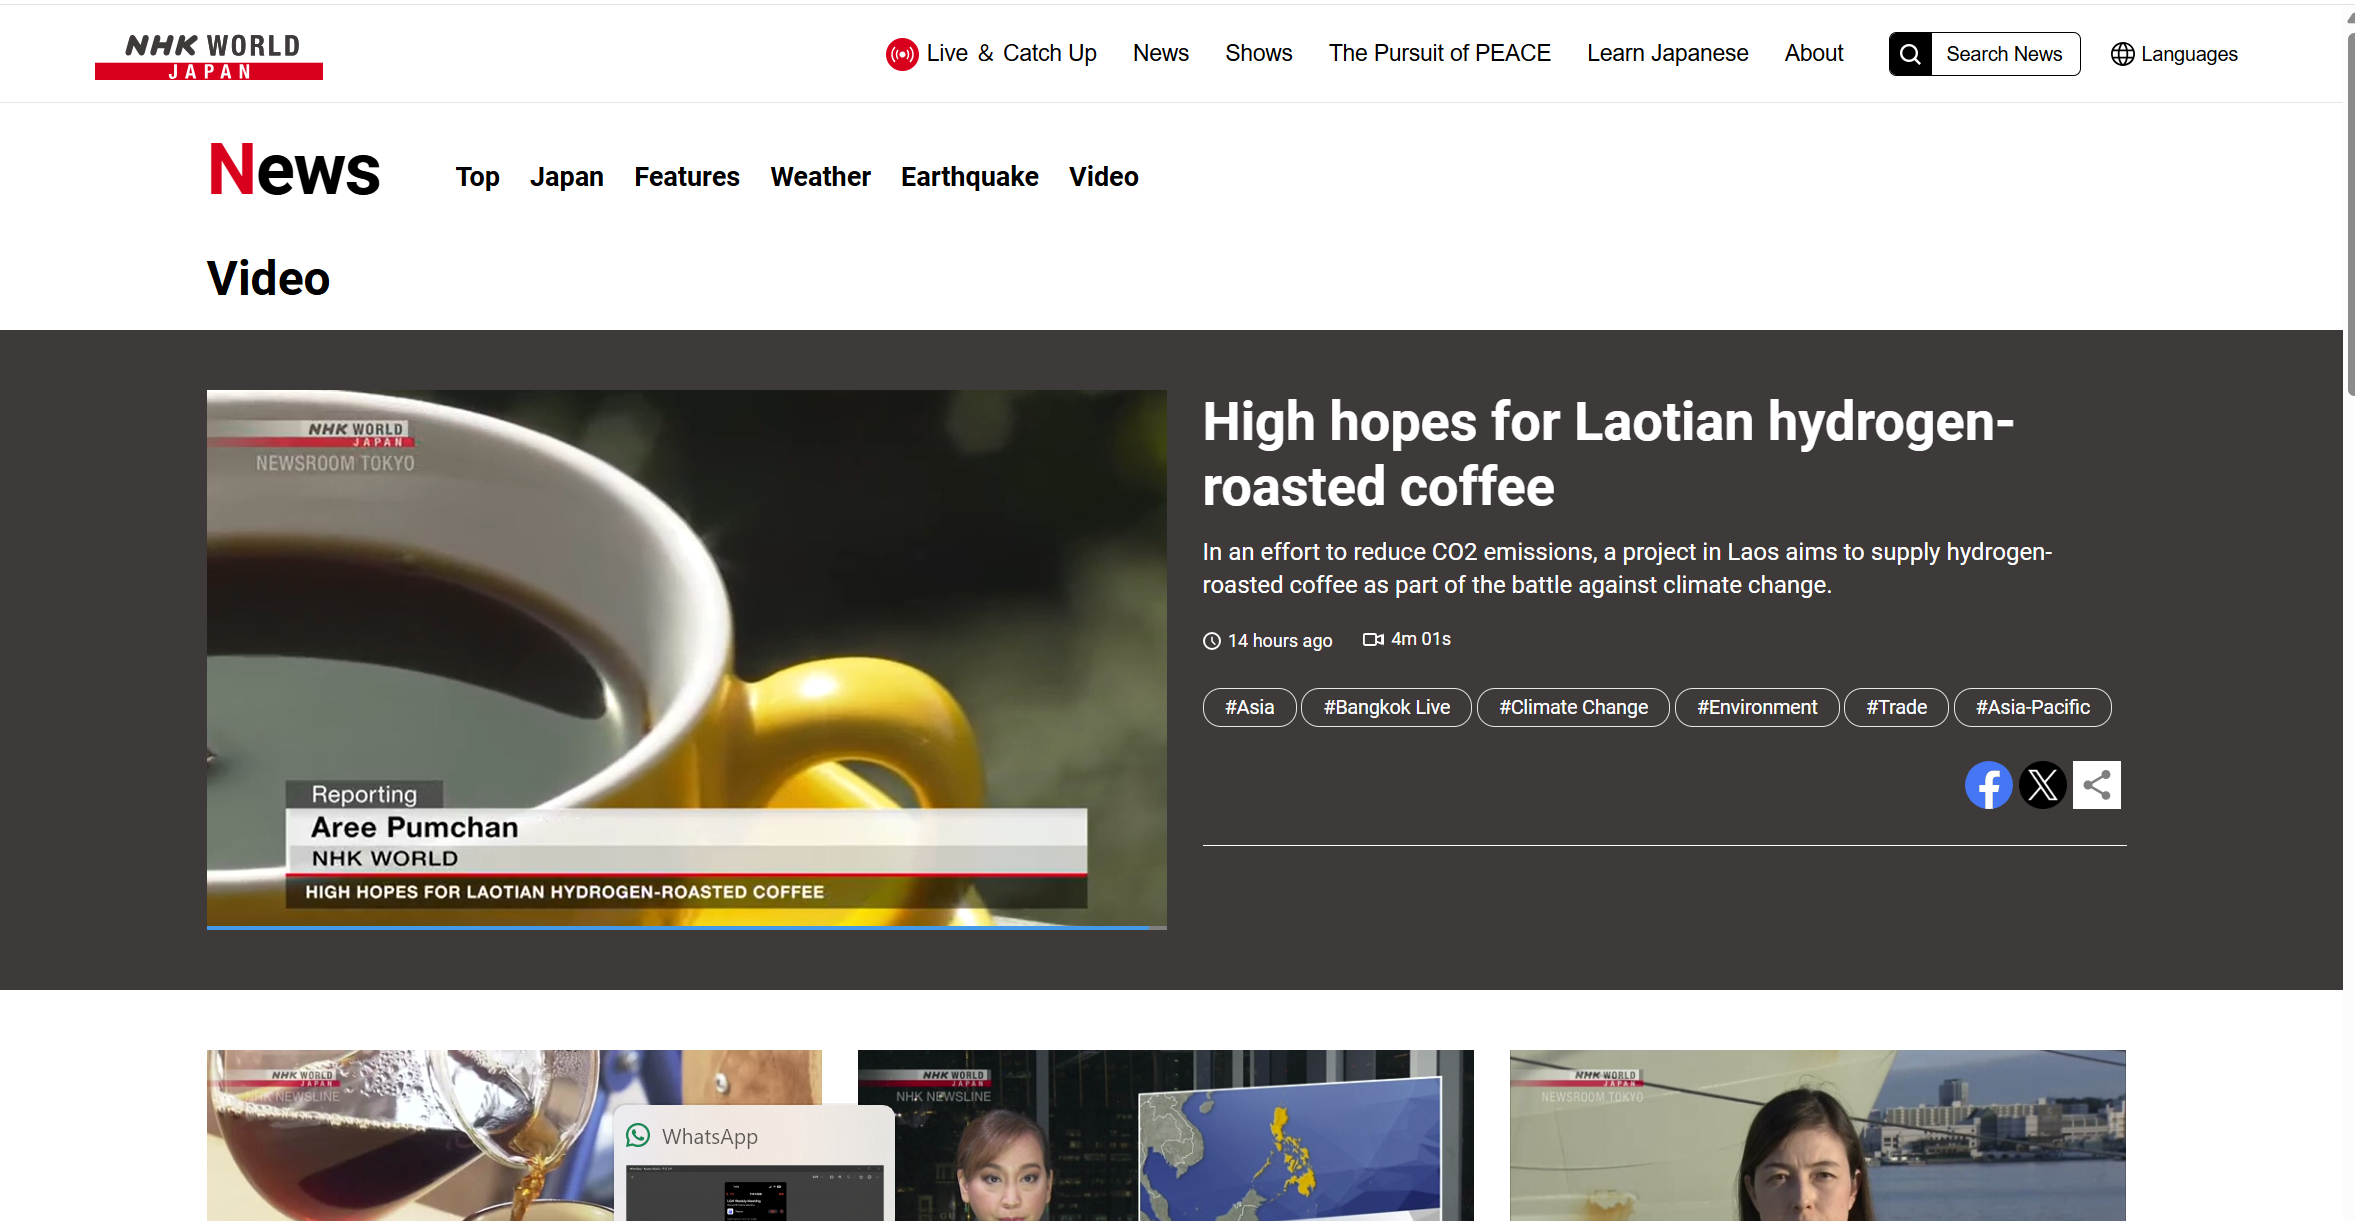
Task: Click the NHK World Japan logo
Action: point(209,56)
